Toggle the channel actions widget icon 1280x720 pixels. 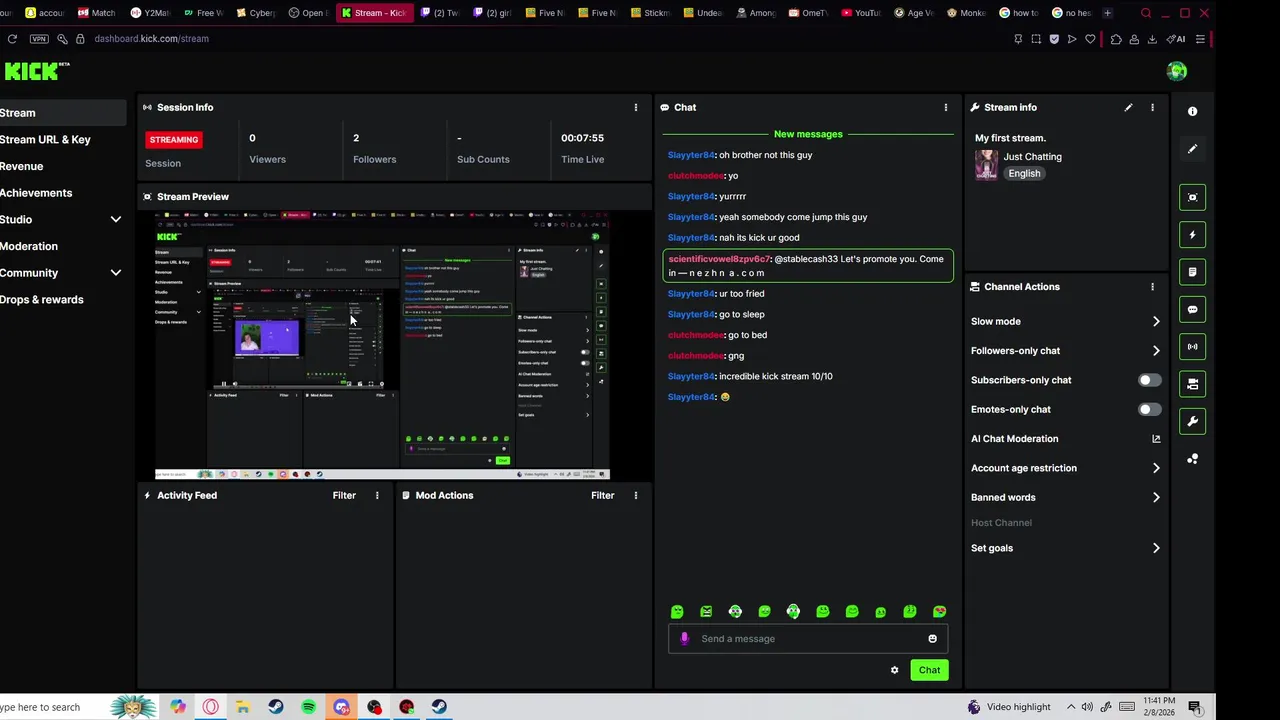(1192, 384)
